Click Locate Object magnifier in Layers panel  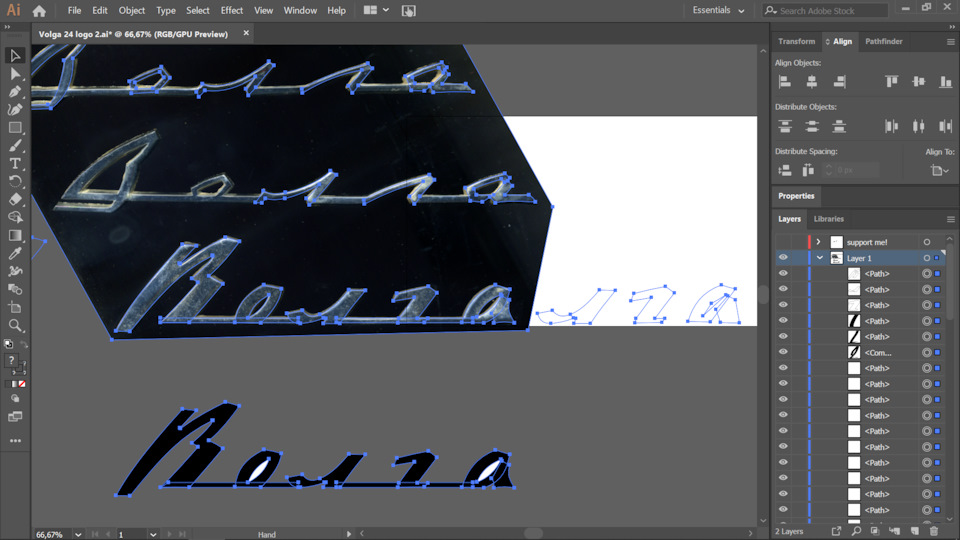pyautogui.click(x=856, y=531)
